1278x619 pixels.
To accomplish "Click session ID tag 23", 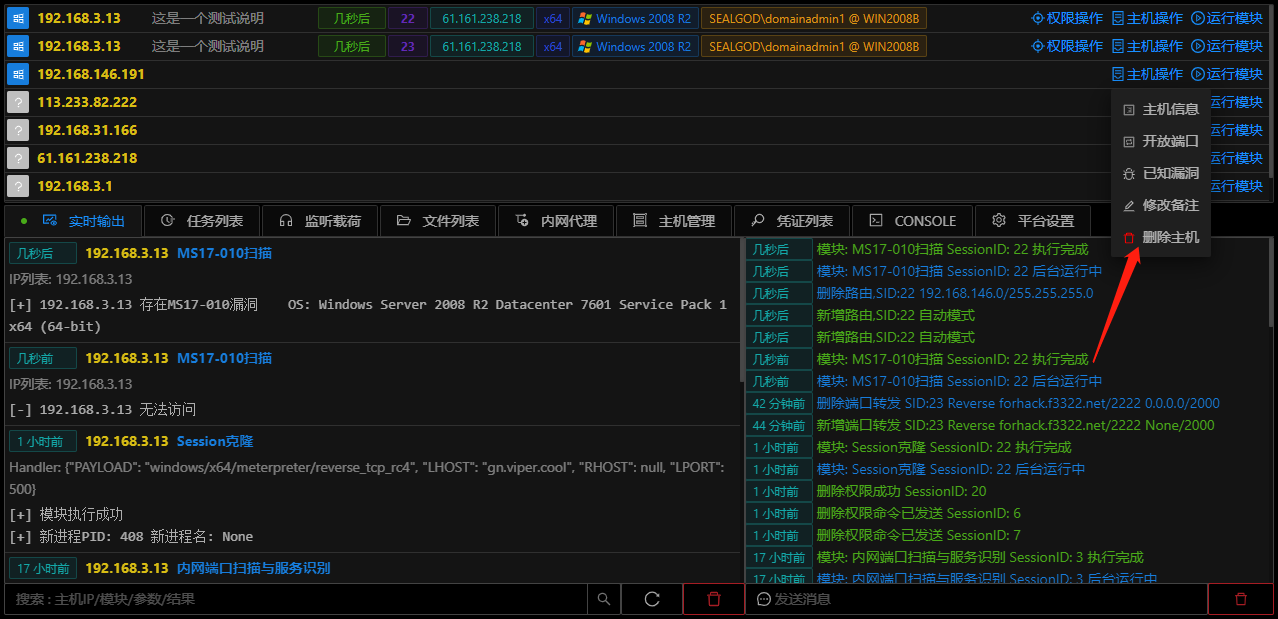I will pyautogui.click(x=407, y=46).
